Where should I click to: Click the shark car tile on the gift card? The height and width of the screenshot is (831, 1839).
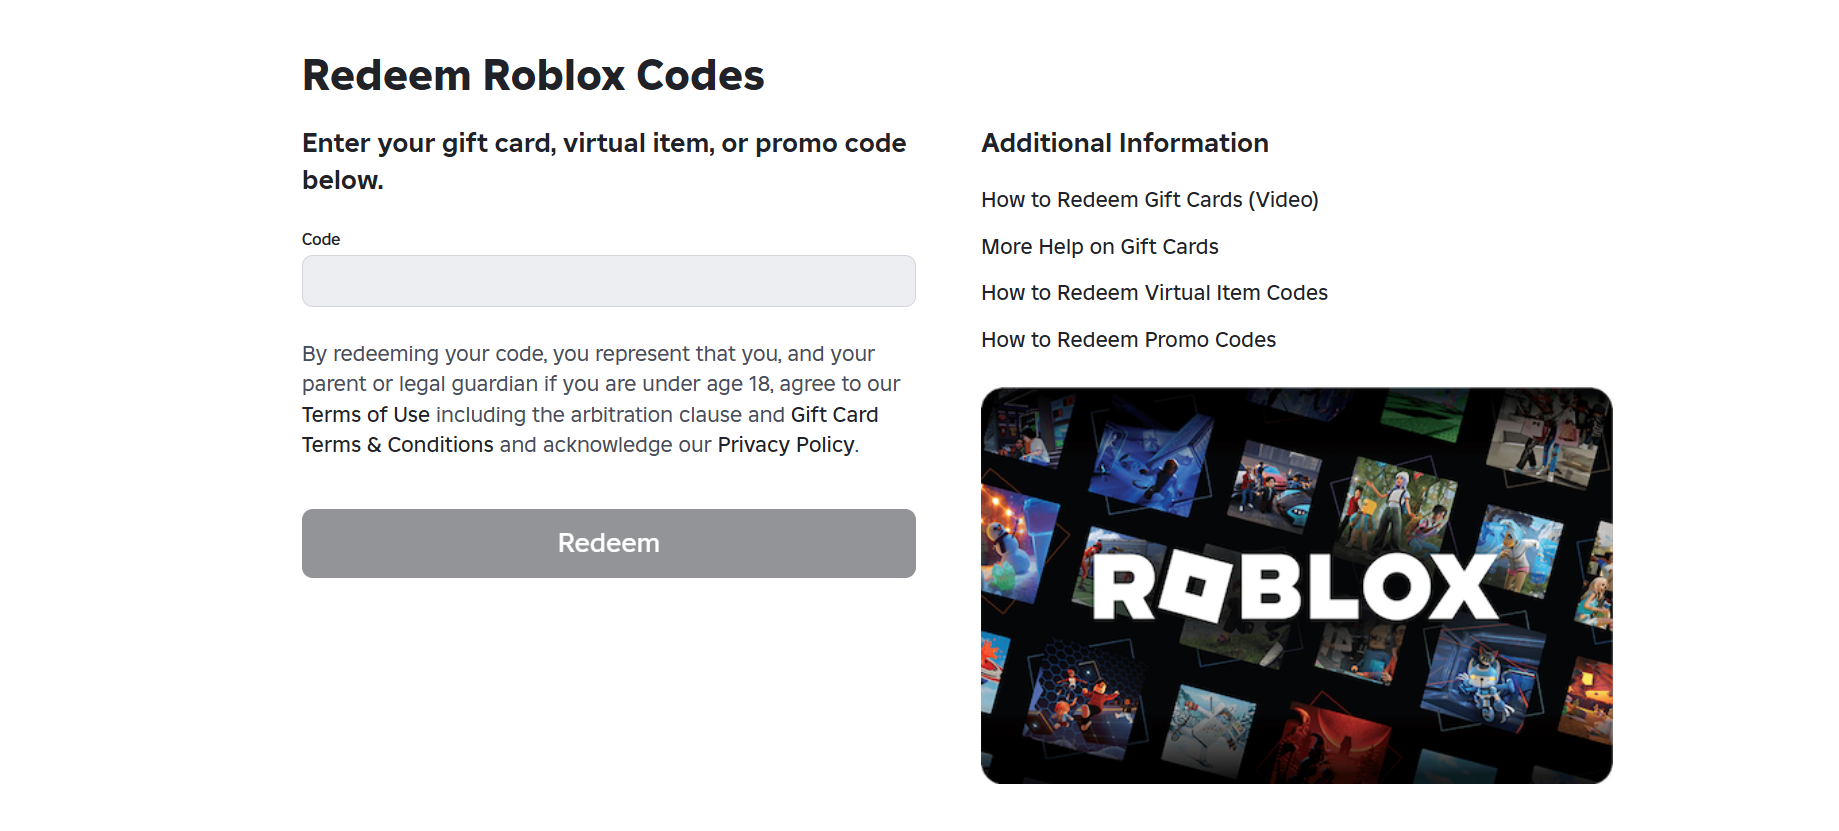tap(1274, 486)
